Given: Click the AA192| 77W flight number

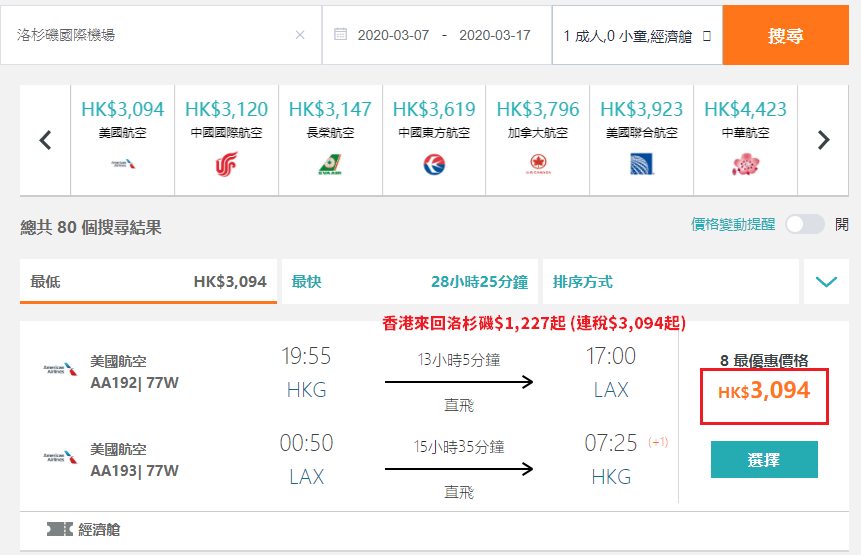Looking at the screenshot, I should [135, 383].
